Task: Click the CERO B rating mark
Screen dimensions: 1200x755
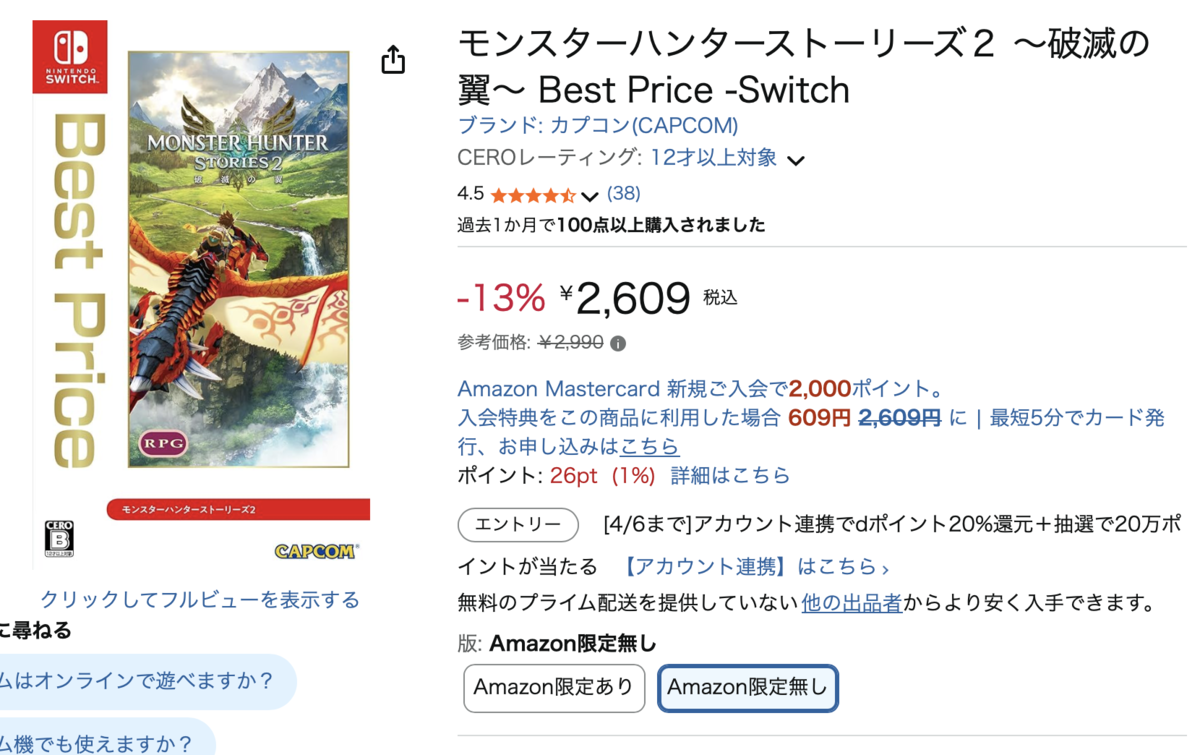Action: click(59, 538)
